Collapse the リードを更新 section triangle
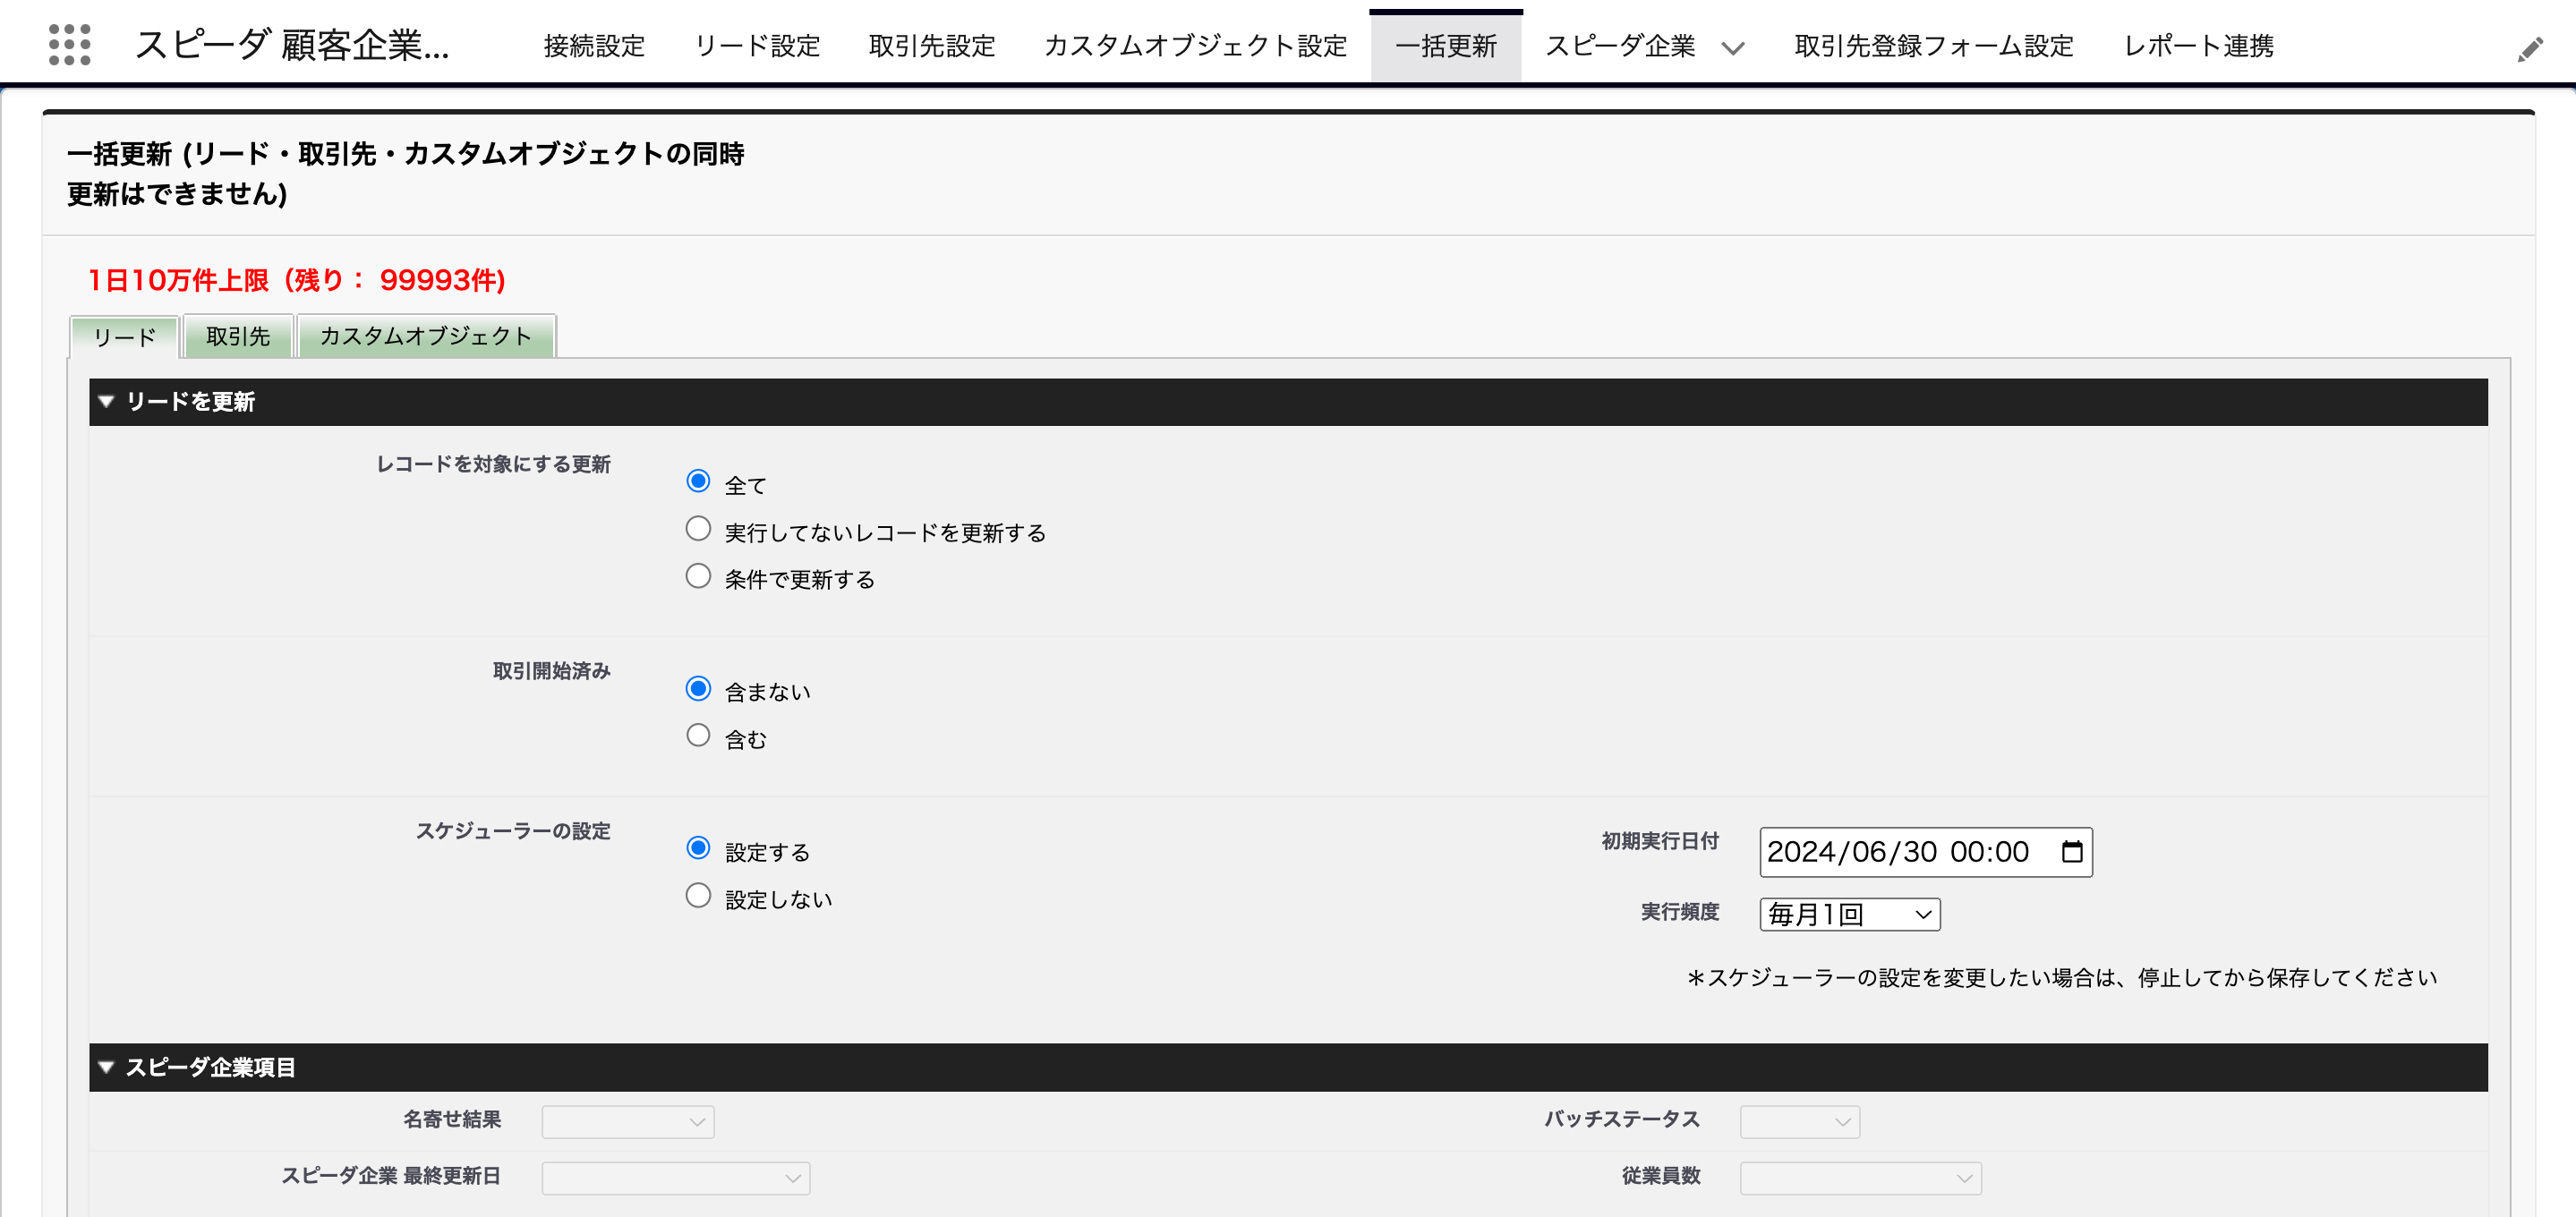 point(106,401)
